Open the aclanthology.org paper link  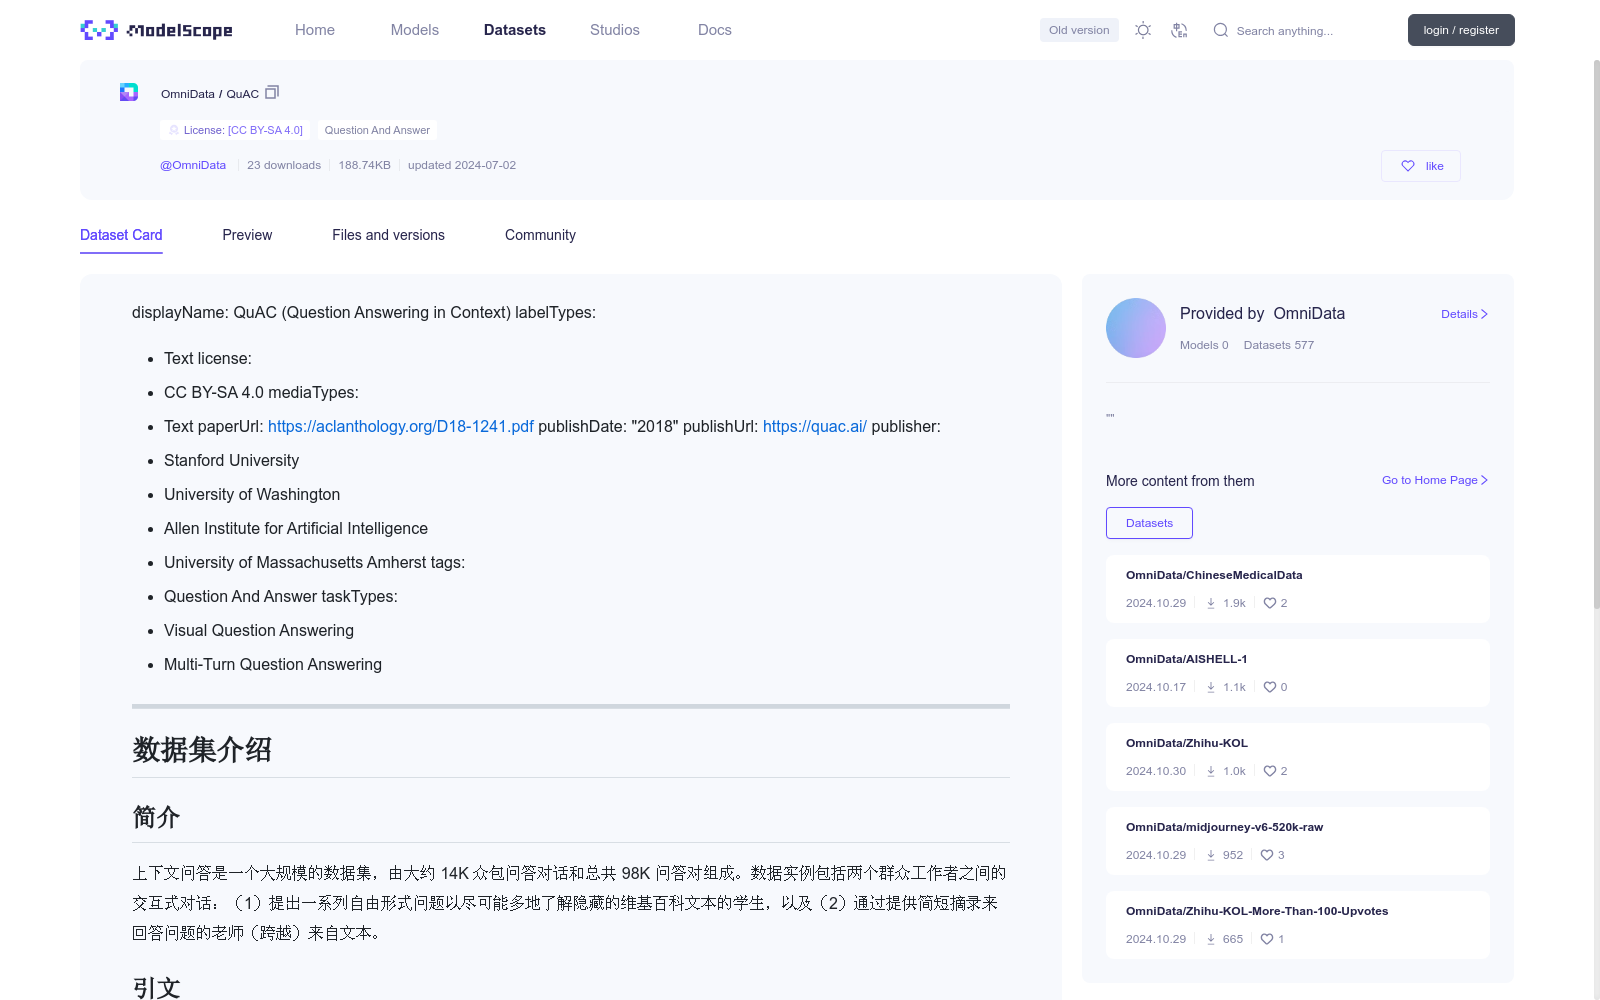[x=401, y=426]
